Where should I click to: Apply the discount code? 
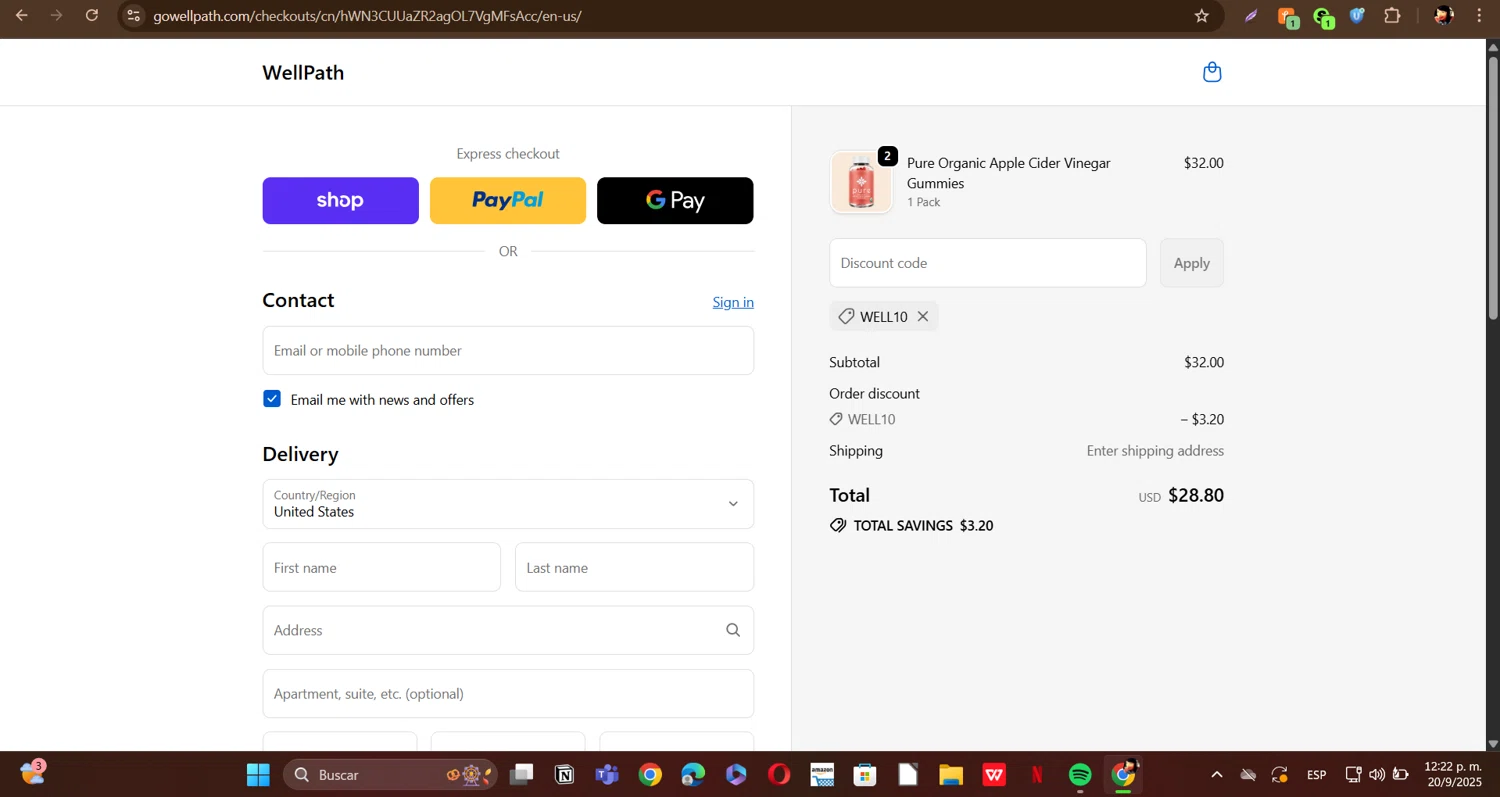pos(1191,263)
